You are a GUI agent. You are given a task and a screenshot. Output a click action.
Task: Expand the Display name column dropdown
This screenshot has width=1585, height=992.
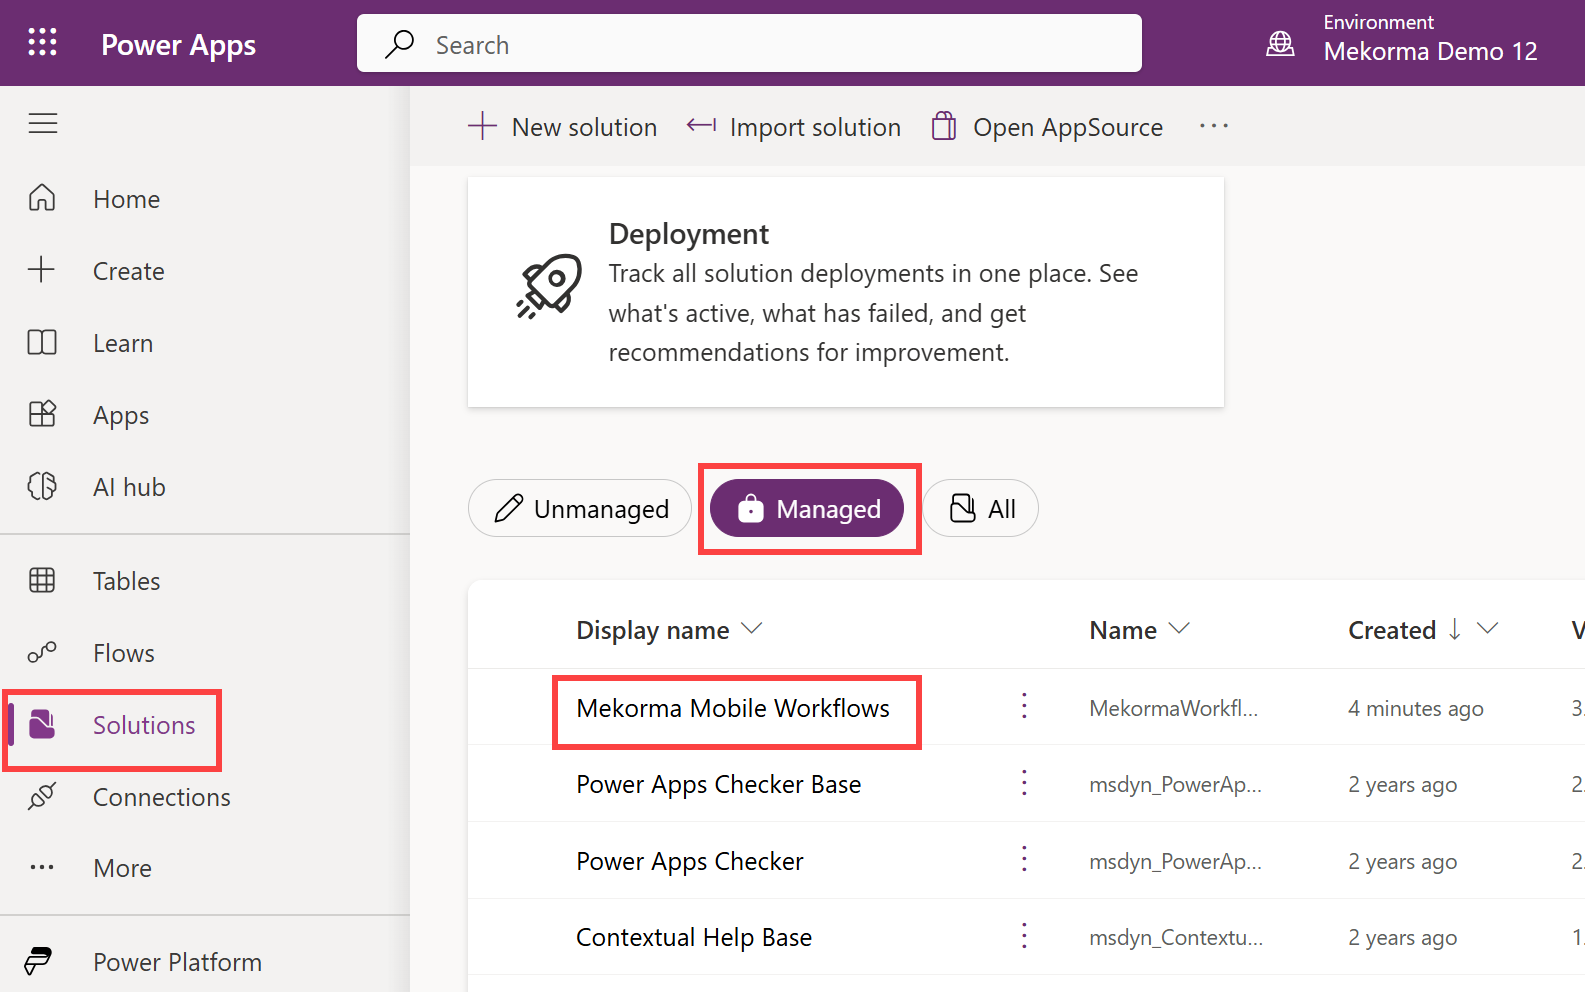point(752,629)
